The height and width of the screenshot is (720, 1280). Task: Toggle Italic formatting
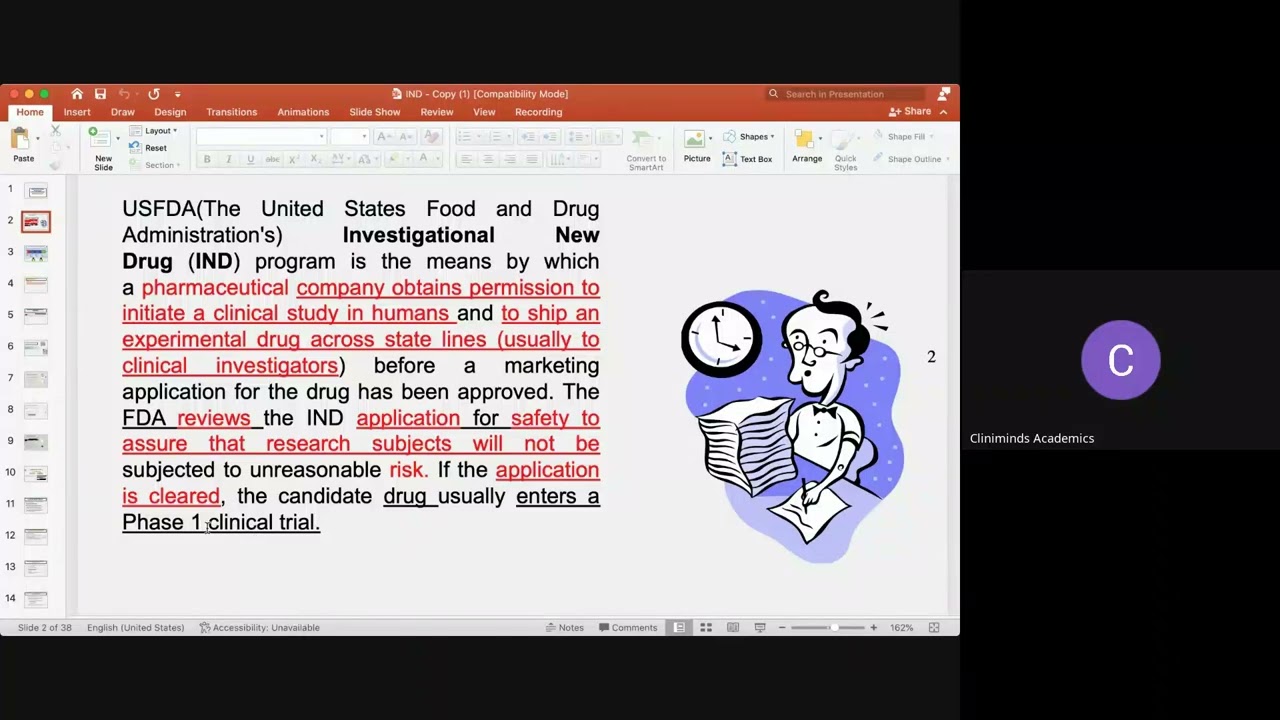tap(228, 160)
